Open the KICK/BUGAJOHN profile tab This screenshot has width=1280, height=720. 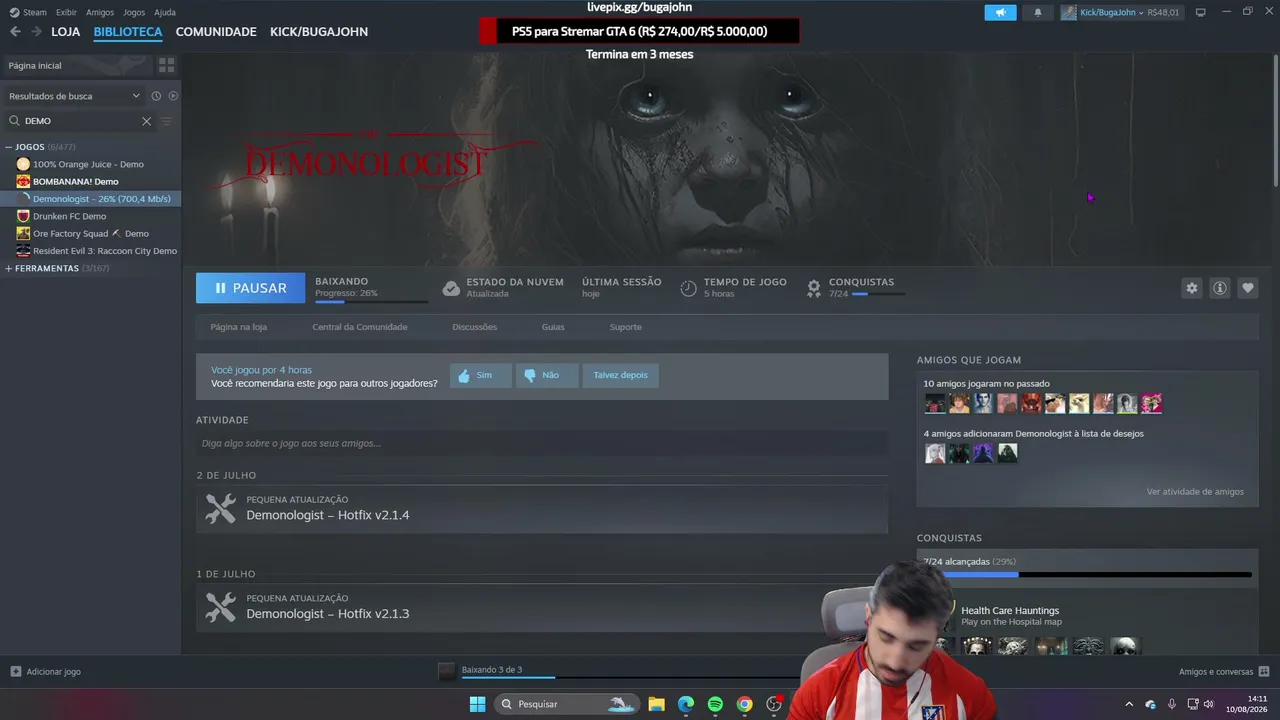click(319, 32)
